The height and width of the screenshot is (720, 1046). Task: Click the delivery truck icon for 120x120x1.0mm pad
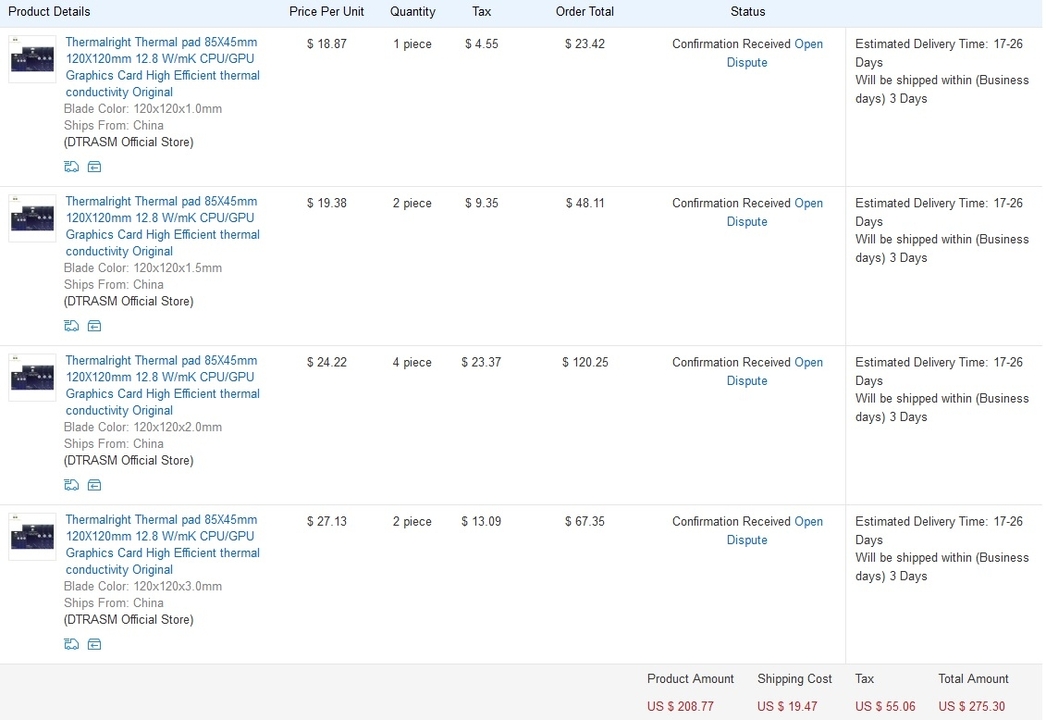(x=71, y=167)
